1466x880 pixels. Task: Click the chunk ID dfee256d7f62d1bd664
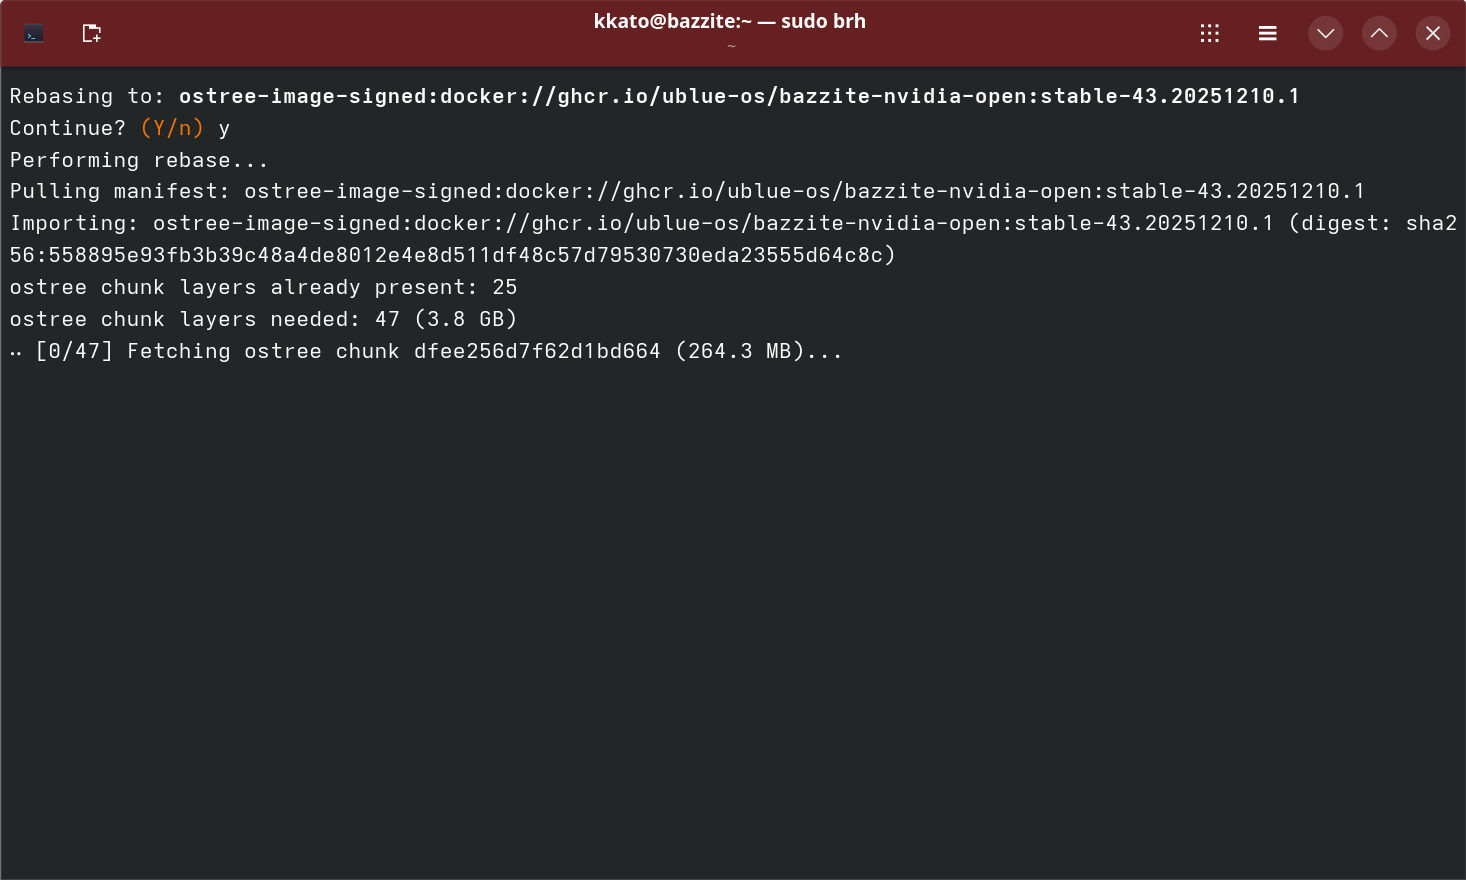click(537, 351)
